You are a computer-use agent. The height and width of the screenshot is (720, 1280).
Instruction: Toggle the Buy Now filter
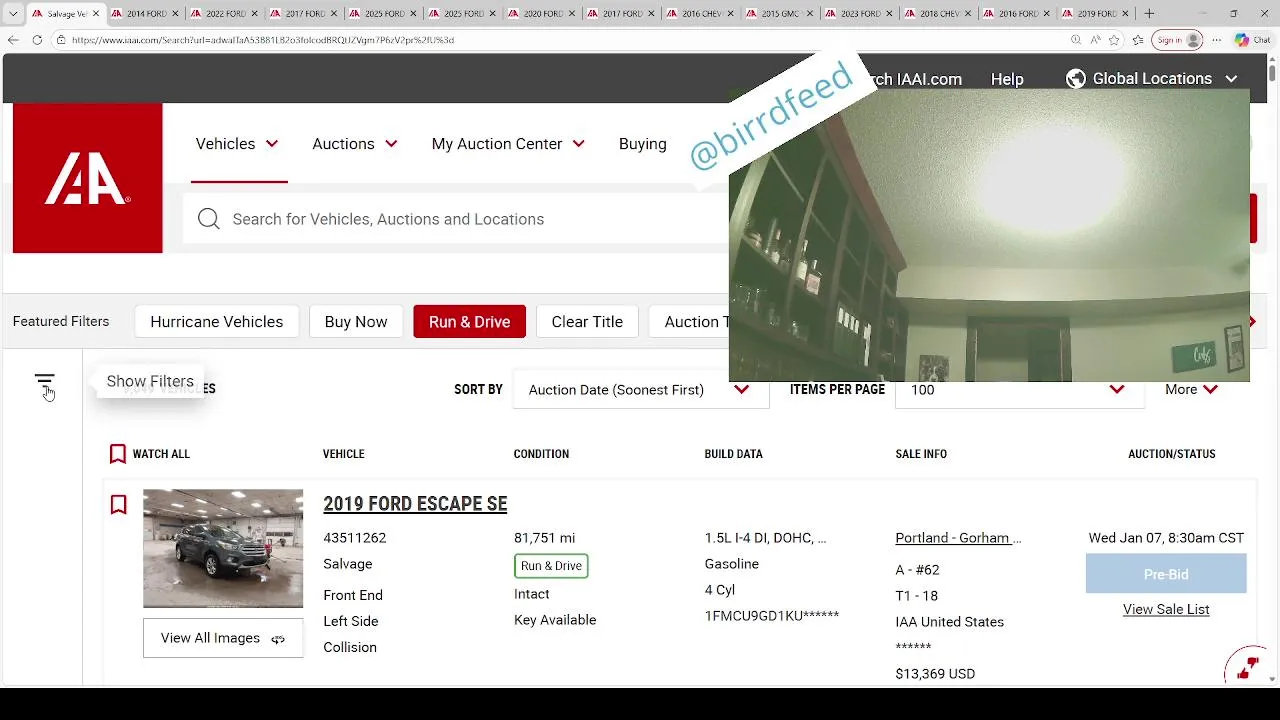tap(356, 322)
